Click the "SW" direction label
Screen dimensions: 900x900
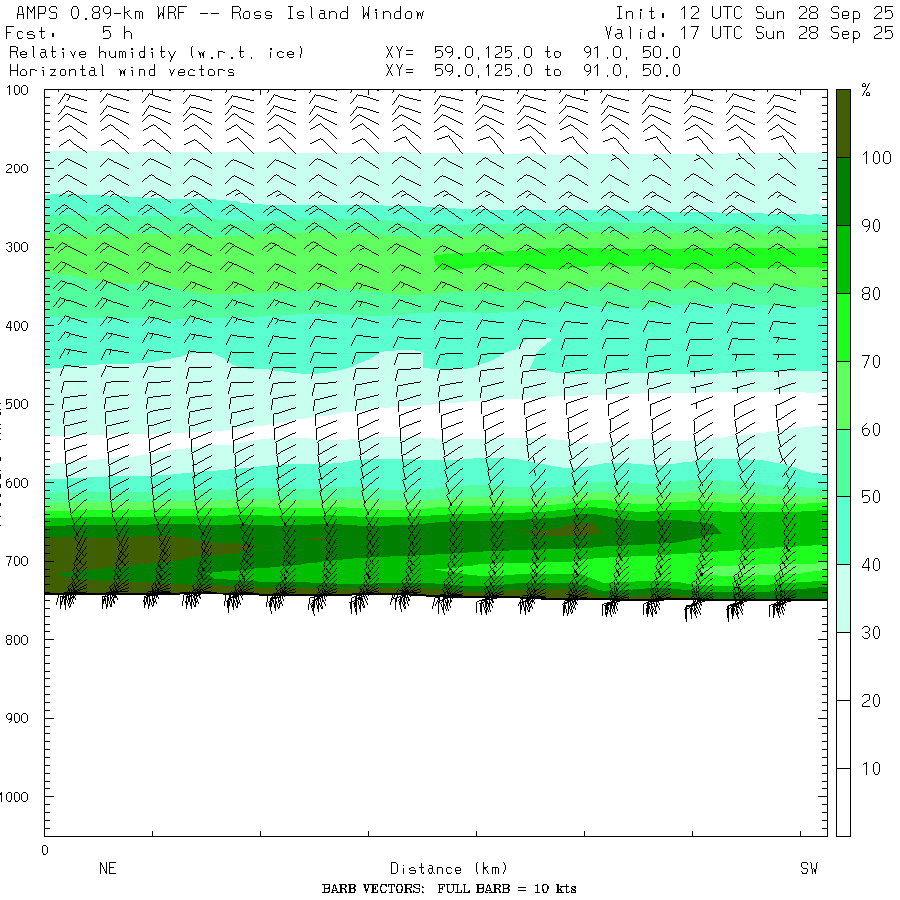coord(809,868)
